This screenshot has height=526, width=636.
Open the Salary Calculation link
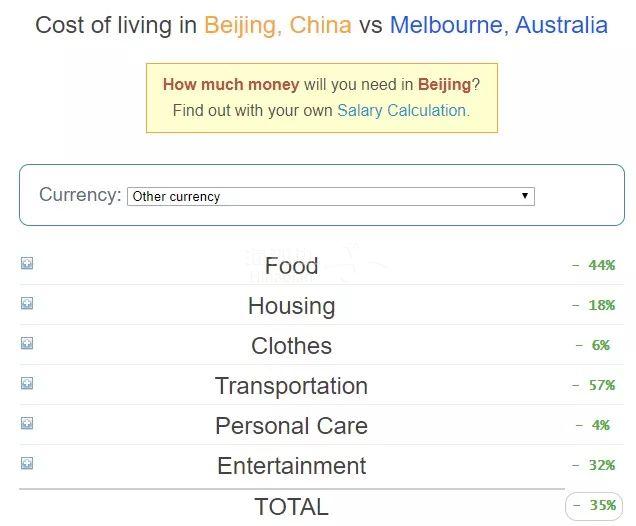(x=403, y=110)
